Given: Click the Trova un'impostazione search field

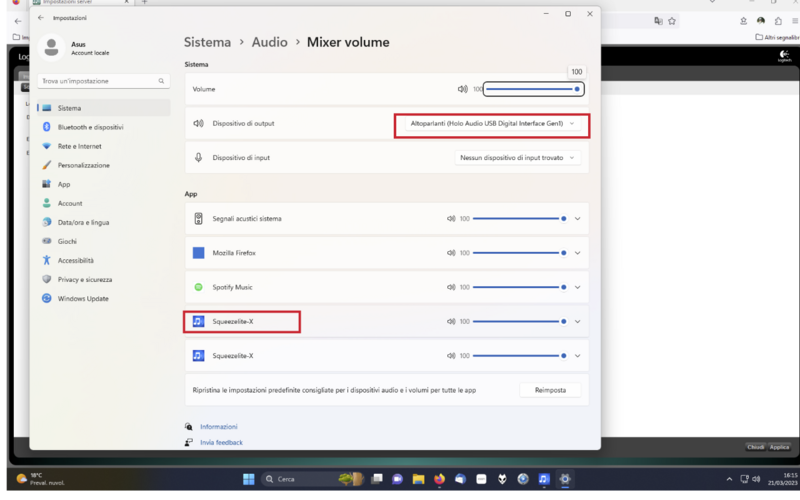Looking at the screenshot, I should [x=95, y=81].
